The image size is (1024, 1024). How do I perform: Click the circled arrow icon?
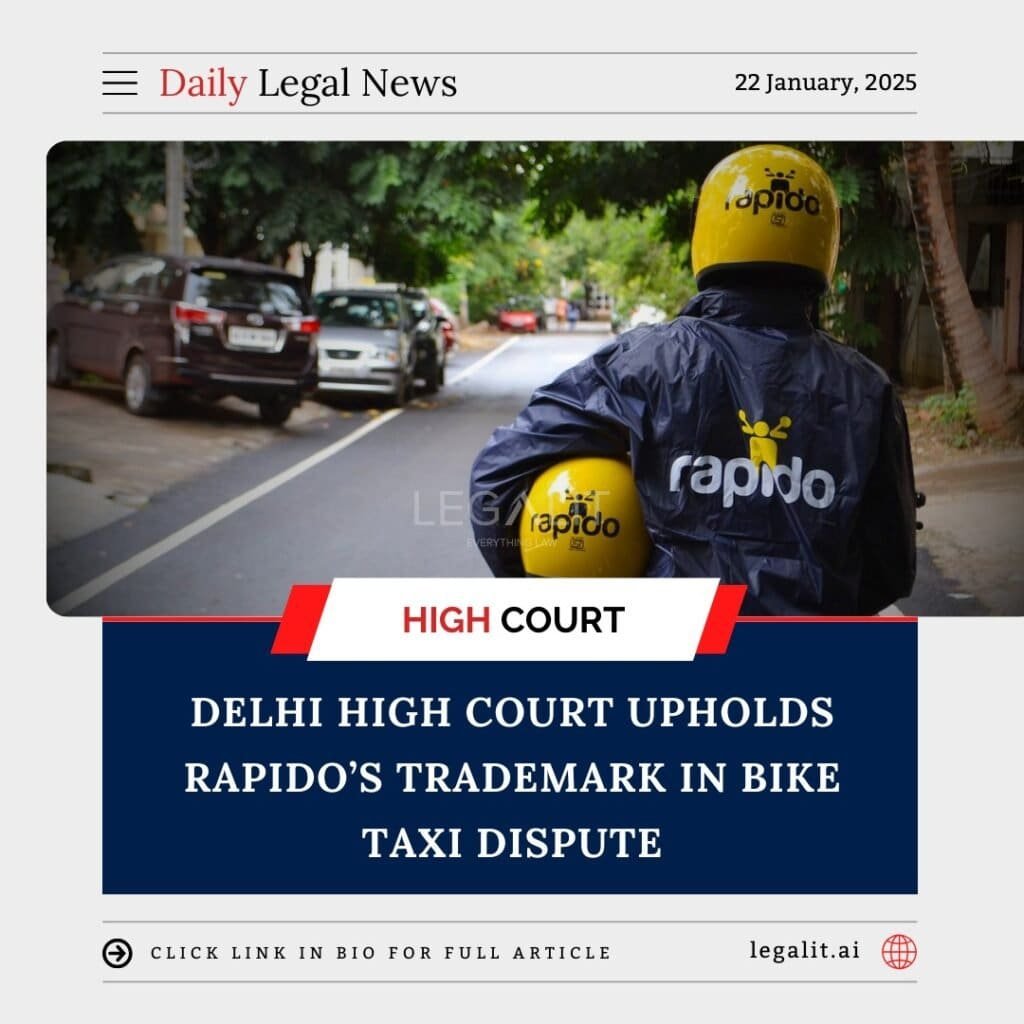tap(118, 953)
